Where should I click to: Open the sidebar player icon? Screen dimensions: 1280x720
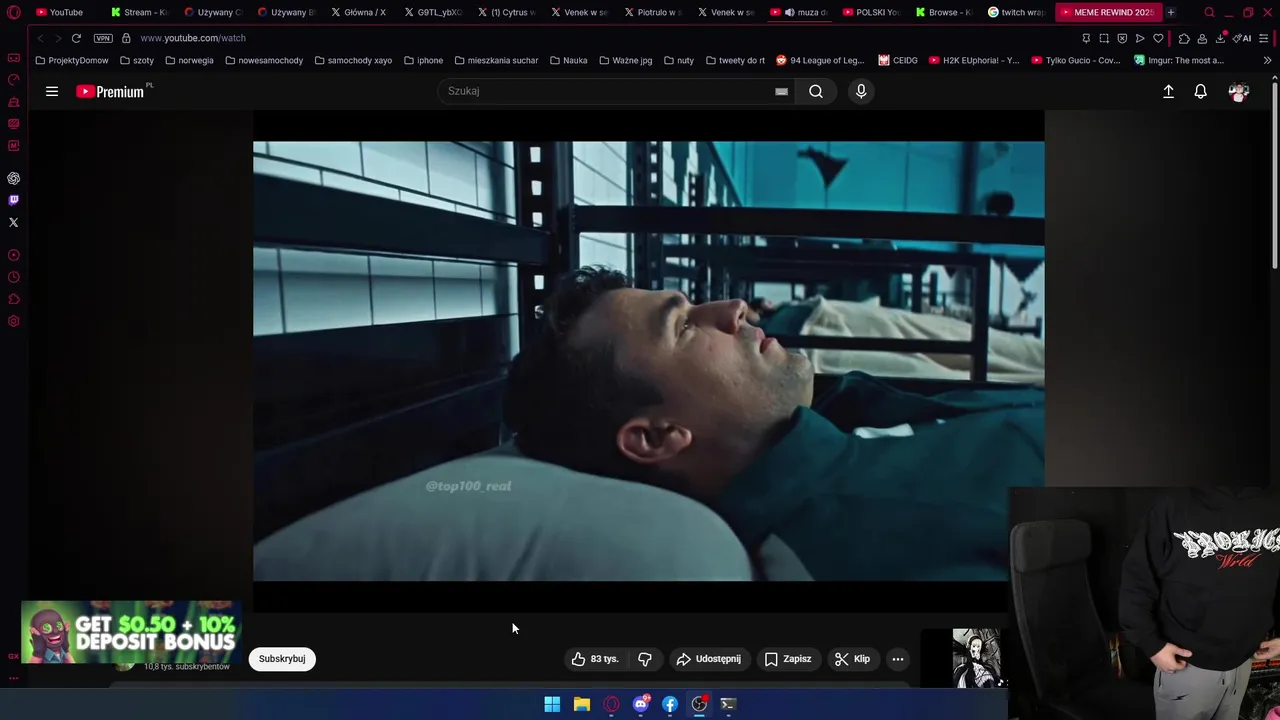13,255
